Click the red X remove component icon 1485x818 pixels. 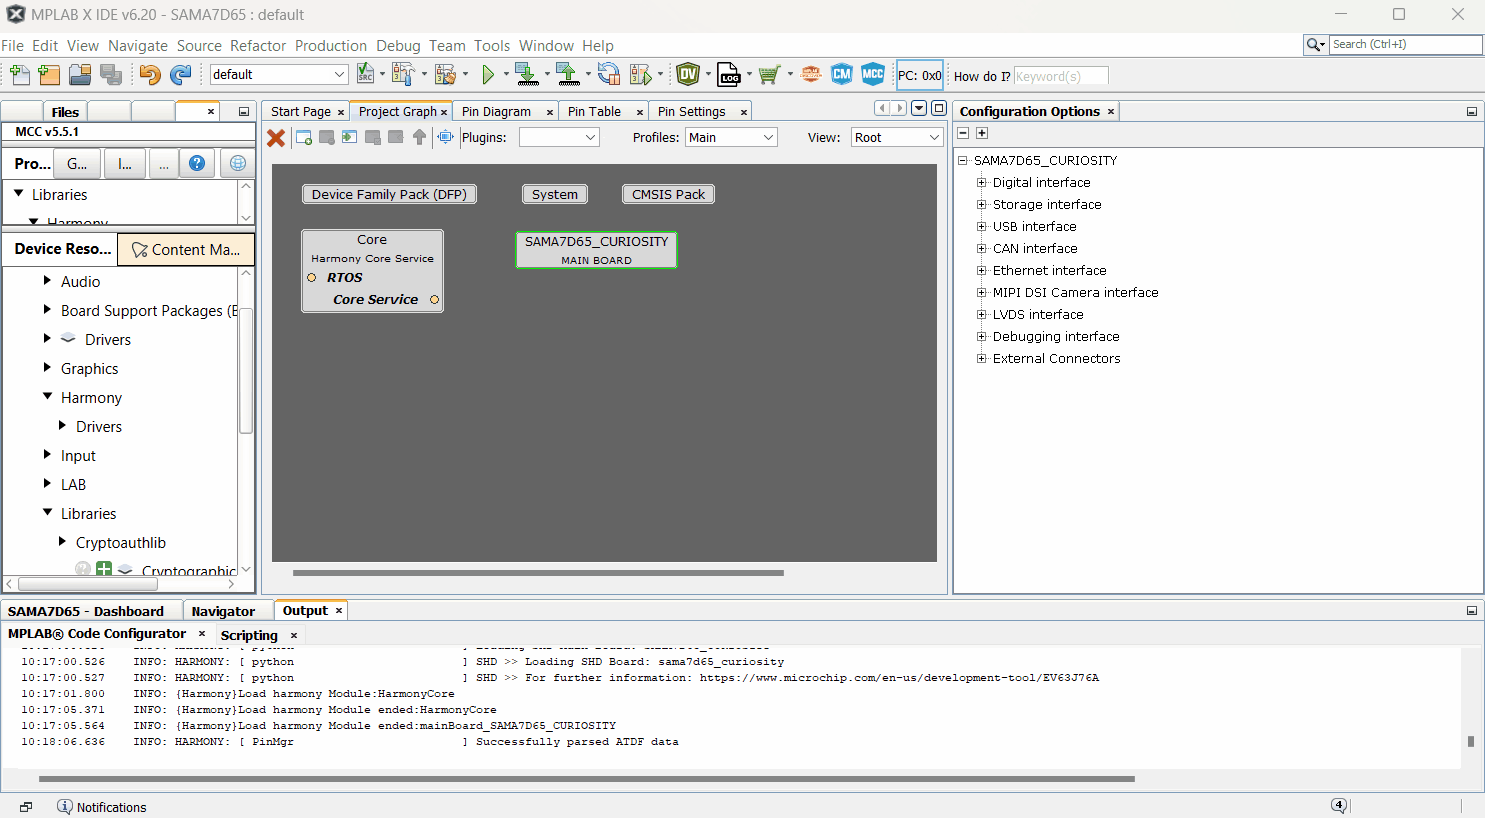pyautogui.click(x=276, y=137)
